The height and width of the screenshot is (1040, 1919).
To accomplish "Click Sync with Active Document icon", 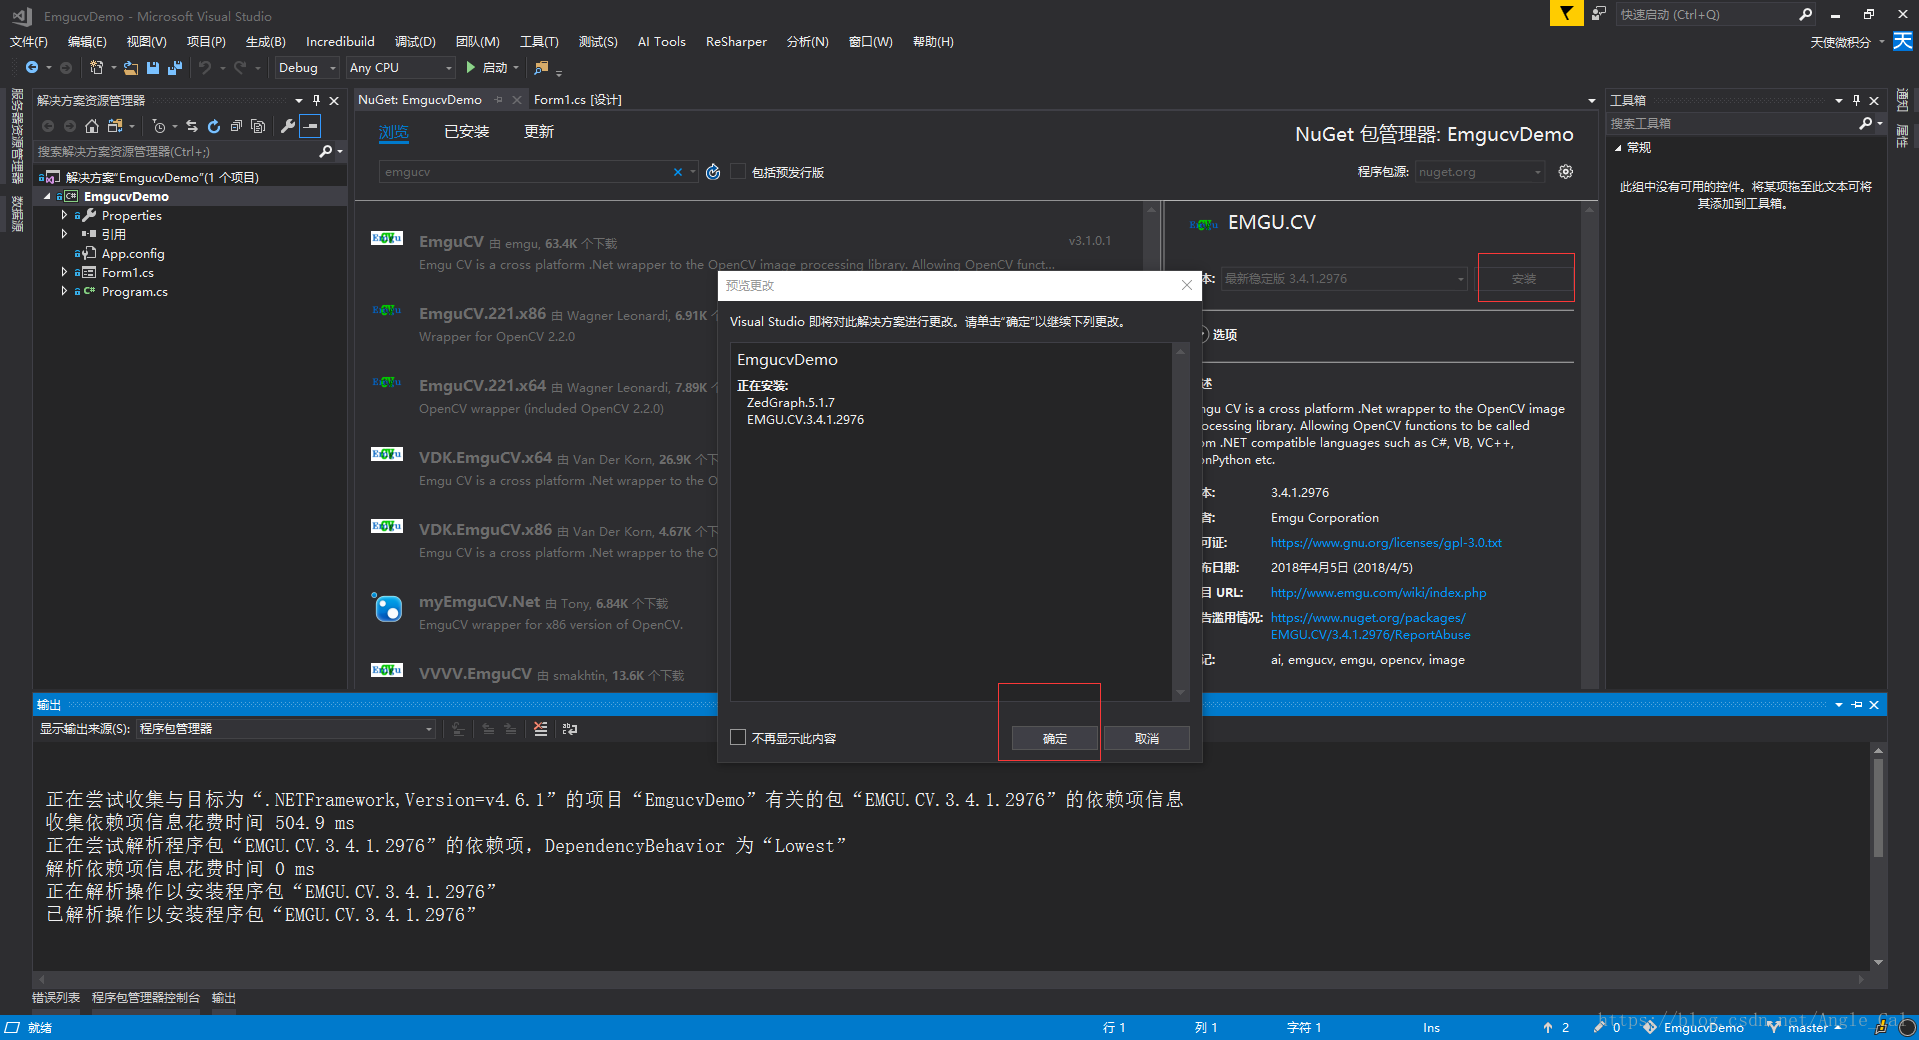I will point(192,126).
